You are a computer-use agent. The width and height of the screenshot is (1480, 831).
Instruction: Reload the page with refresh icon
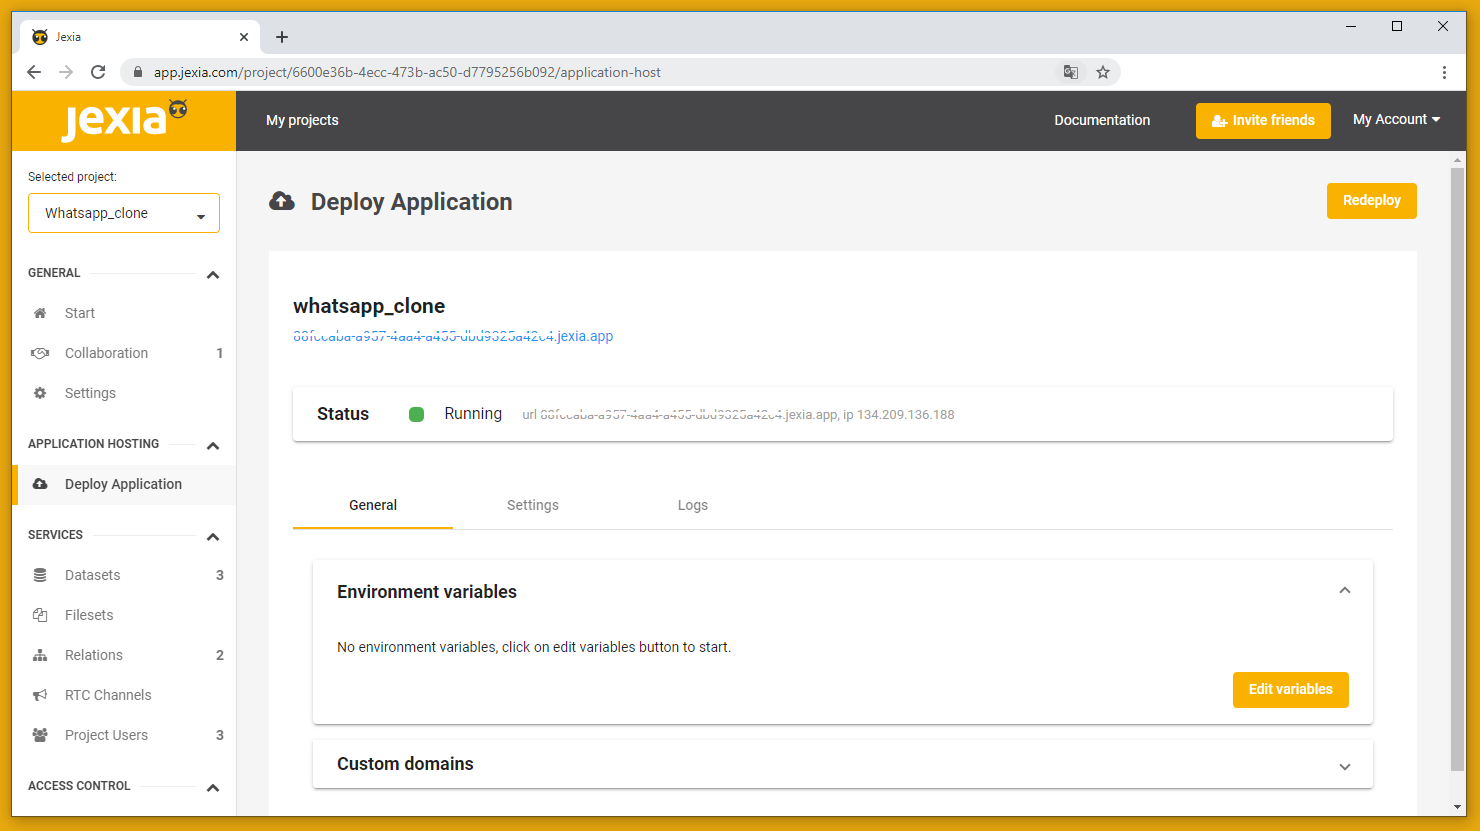point(98,72)
